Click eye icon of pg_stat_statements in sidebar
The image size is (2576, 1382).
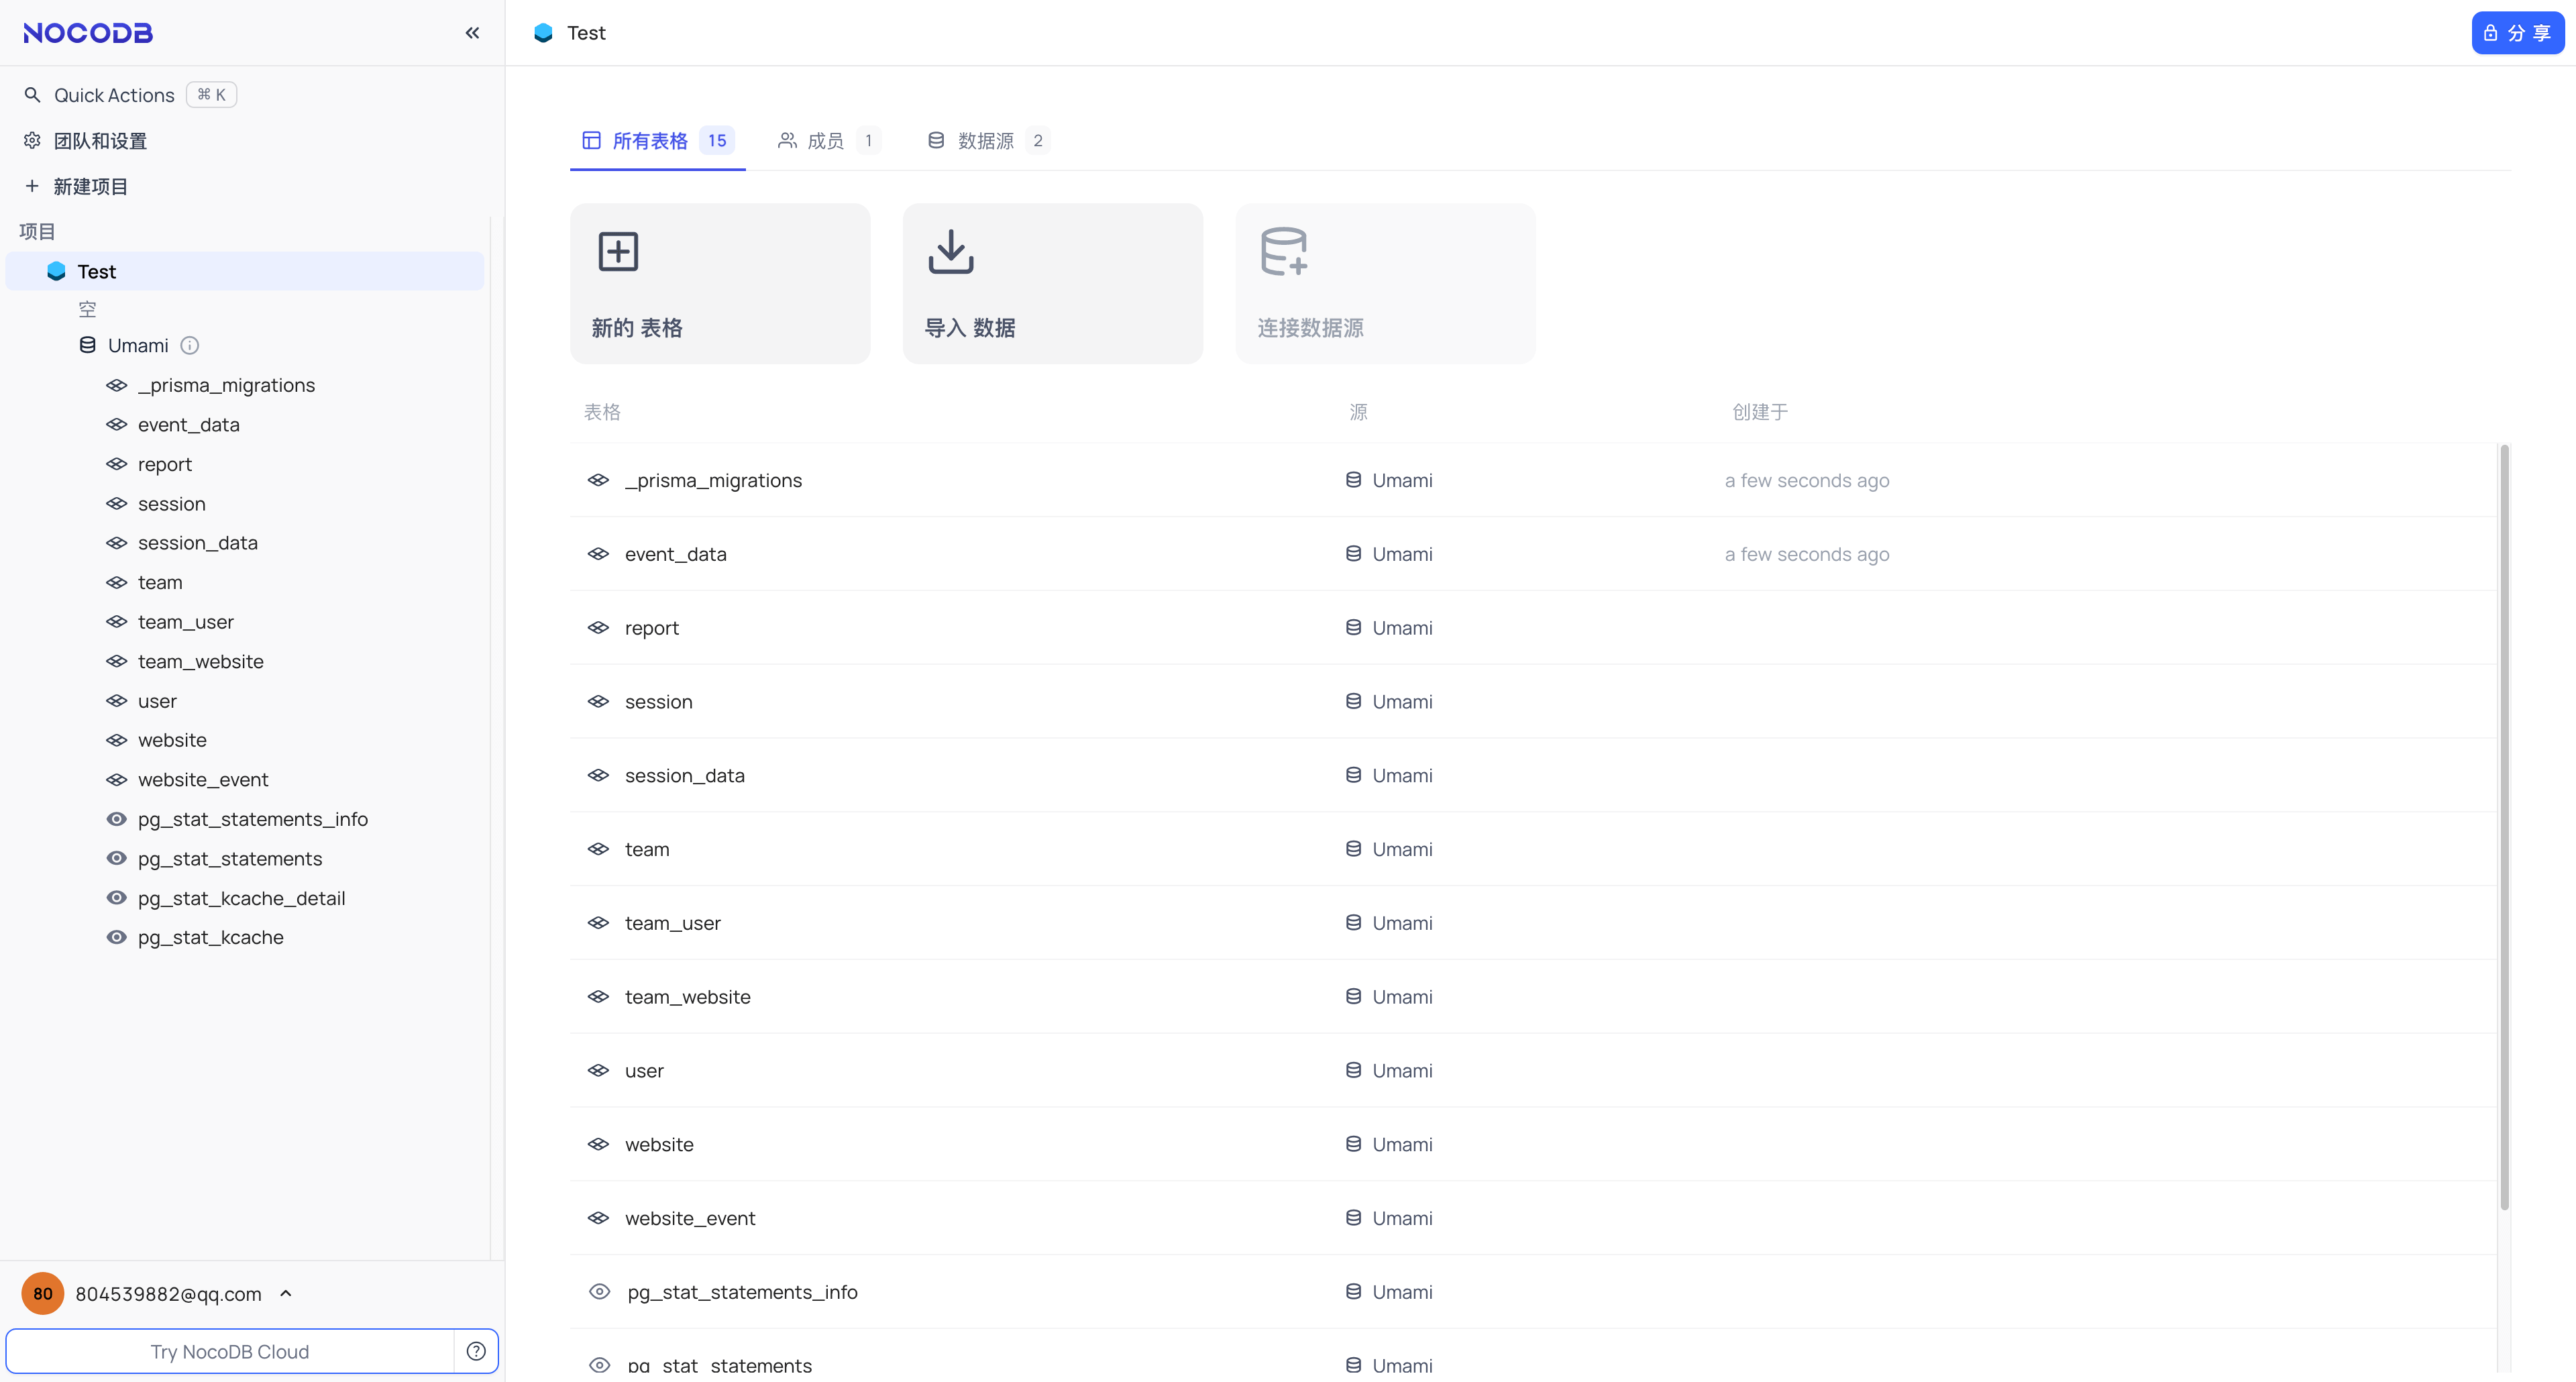[x=117, y=858]
